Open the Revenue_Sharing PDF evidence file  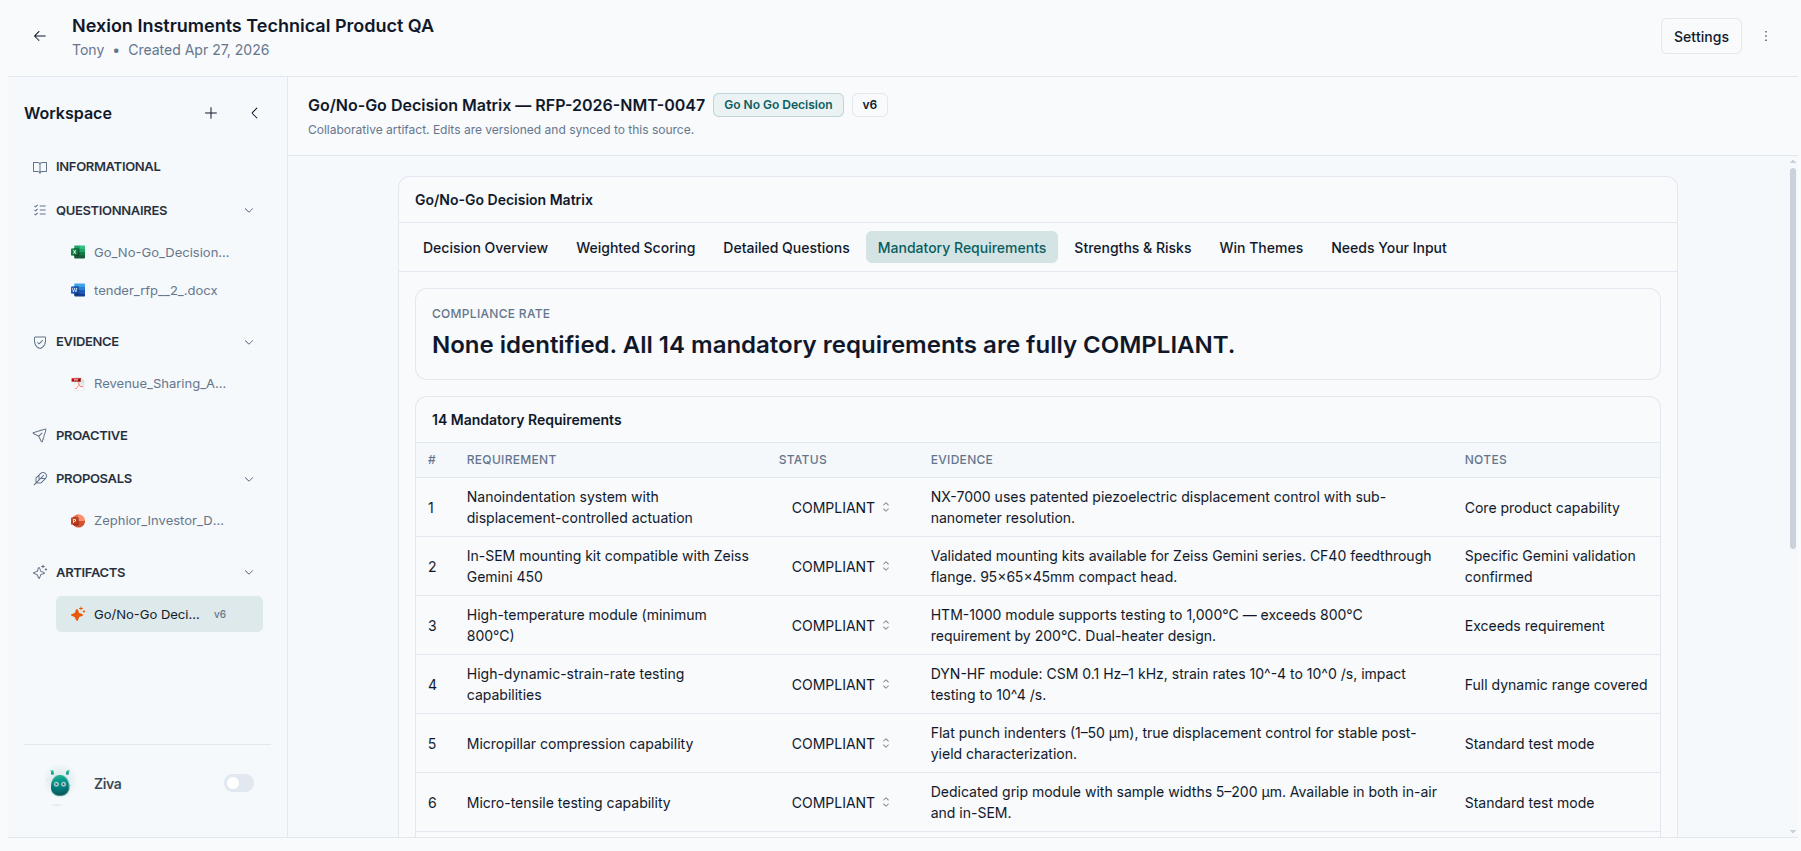coord(158,384)
